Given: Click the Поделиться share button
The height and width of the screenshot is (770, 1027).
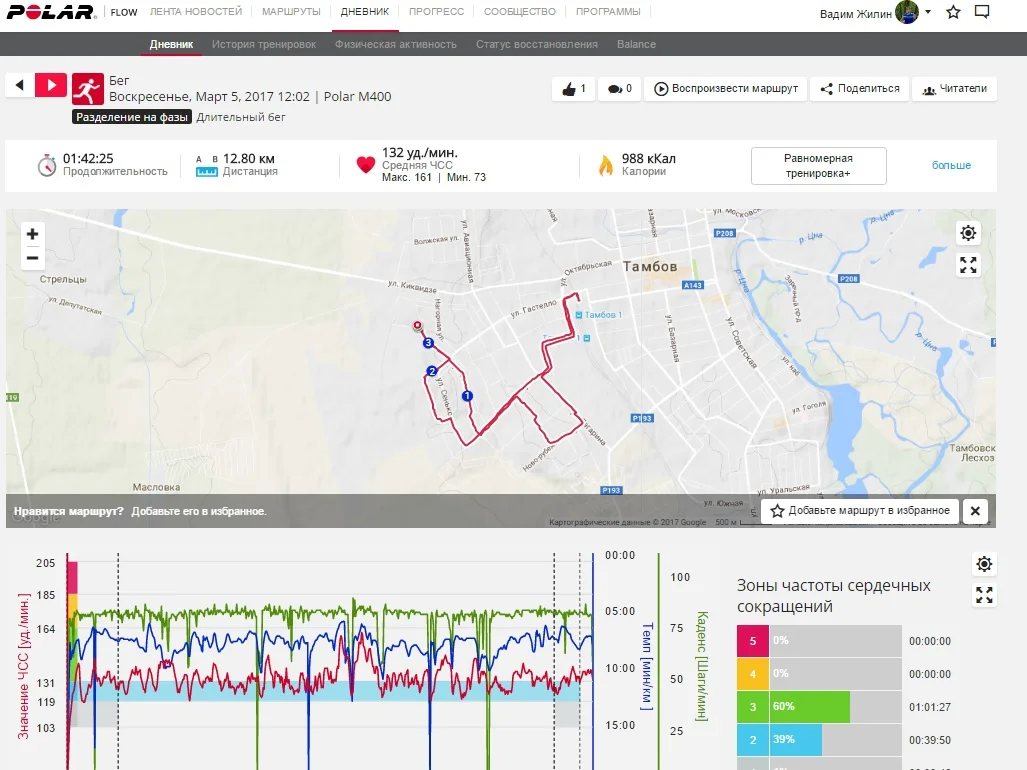Looking at the screenshot, I should [859, 89].
